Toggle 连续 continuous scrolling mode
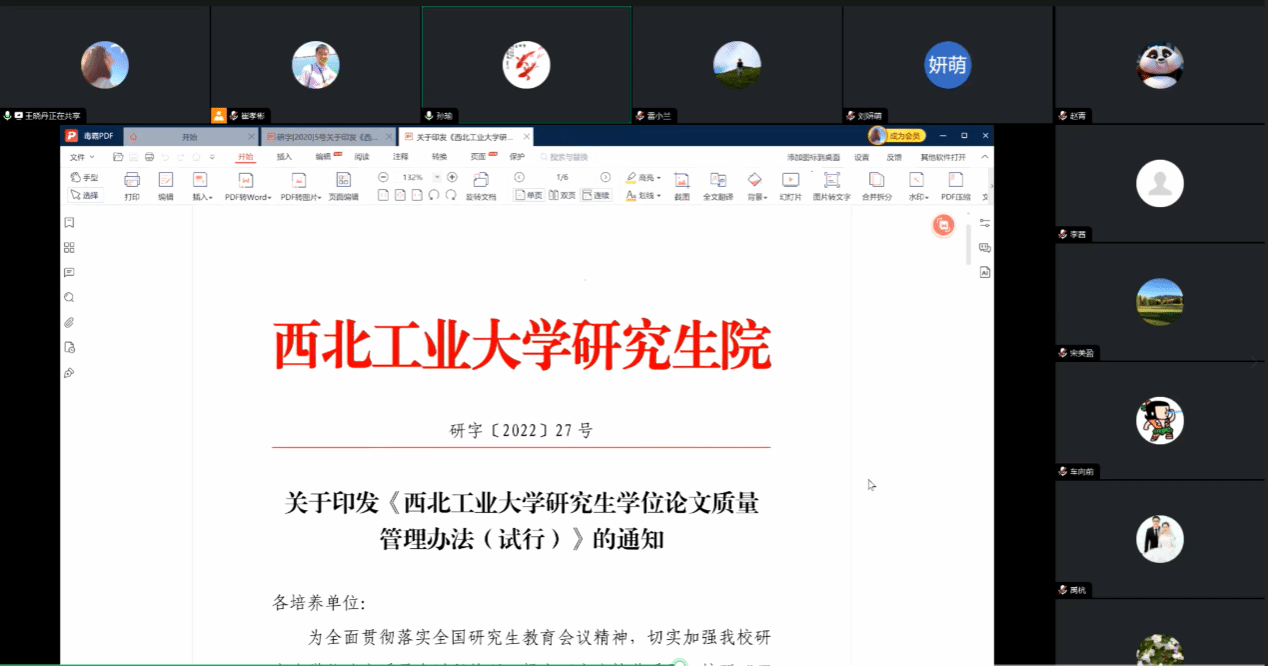Image resolution: width=1268 pixels, height=666 pixels. point(595,196)
